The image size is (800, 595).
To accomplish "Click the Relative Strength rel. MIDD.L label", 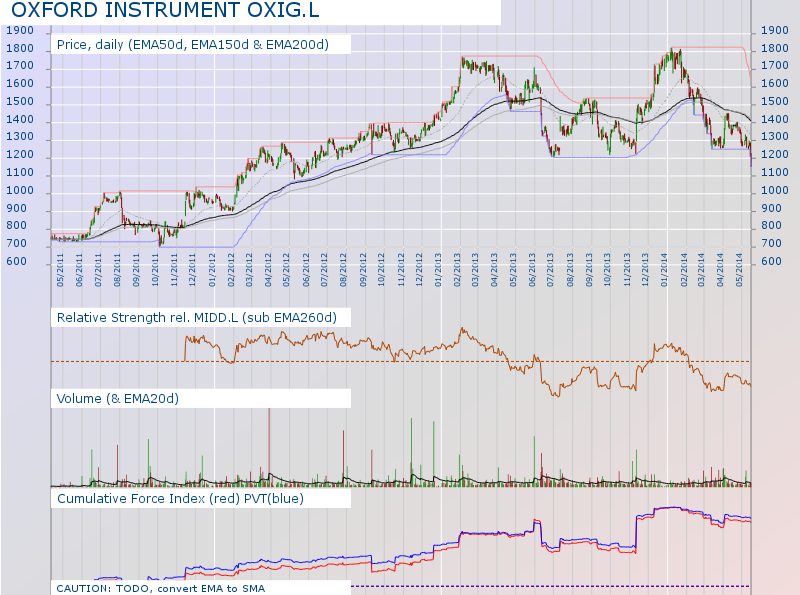I will pos(197,318).
